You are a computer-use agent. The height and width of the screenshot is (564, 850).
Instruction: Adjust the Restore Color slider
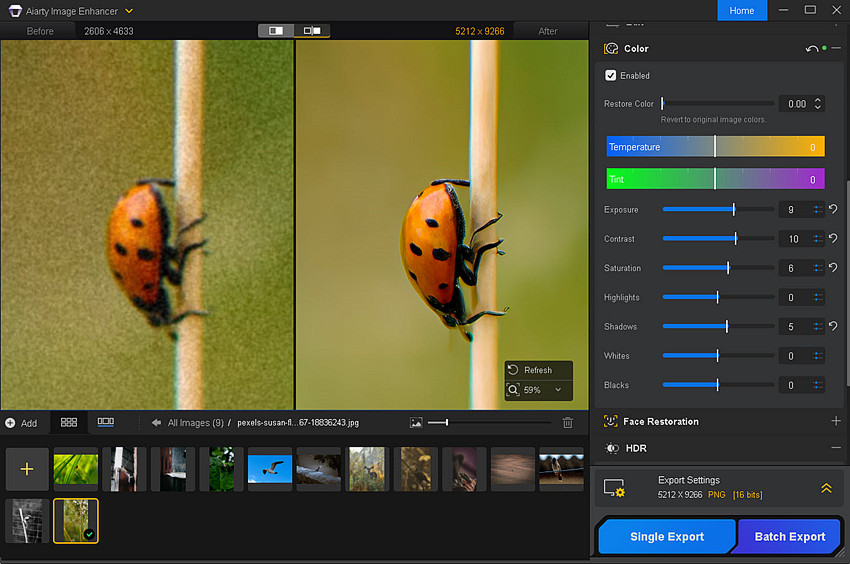718,103
